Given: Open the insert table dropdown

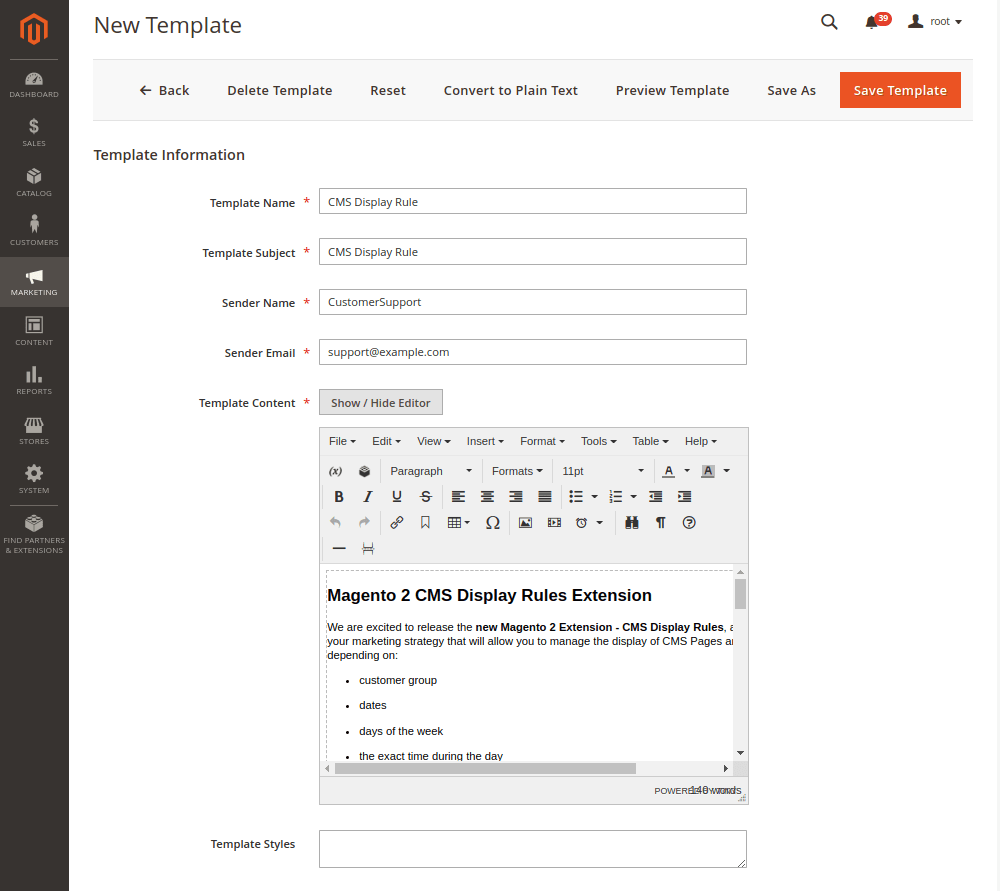Looking at the screenshot, I should coord(459,523).
